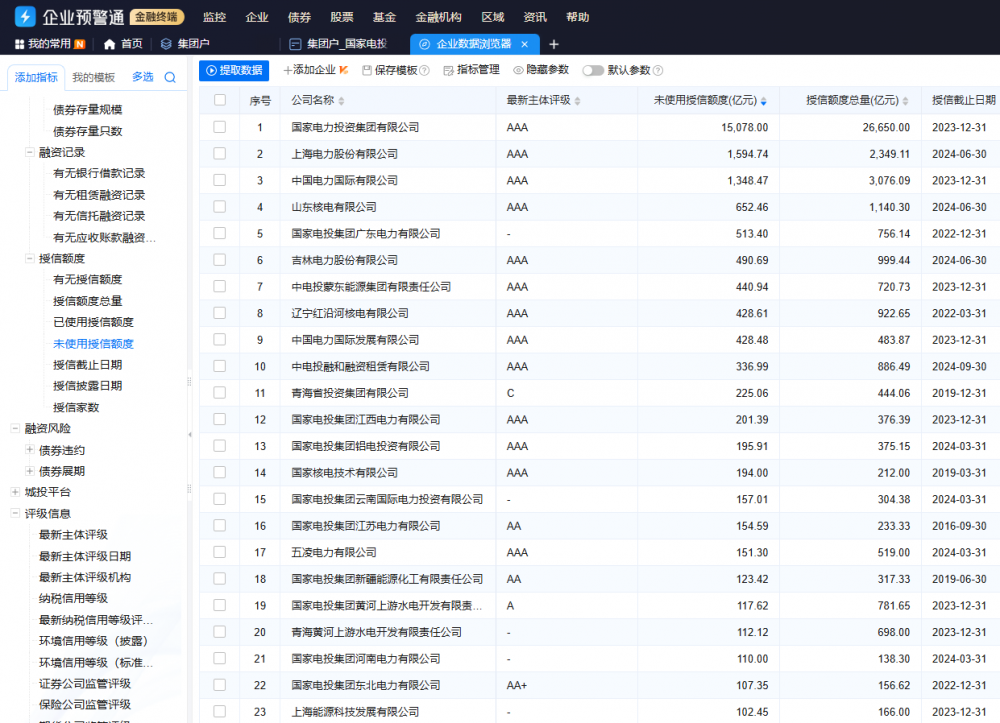
Task: Select the 最新主体评级 indicator
Action: click(73, 534)
